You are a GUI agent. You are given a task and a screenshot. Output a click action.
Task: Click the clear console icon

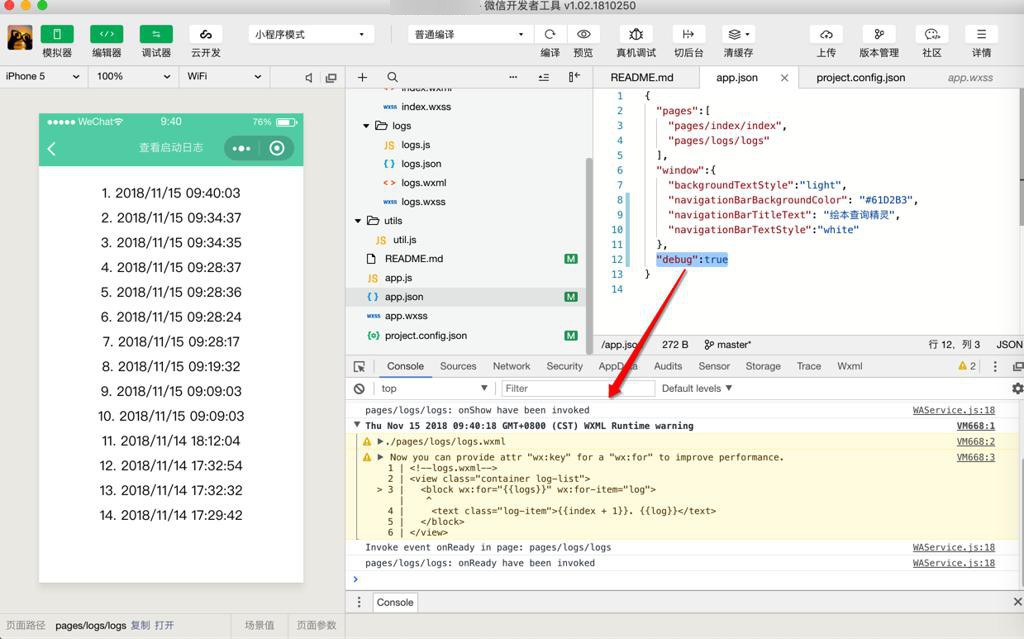[359, 388]
